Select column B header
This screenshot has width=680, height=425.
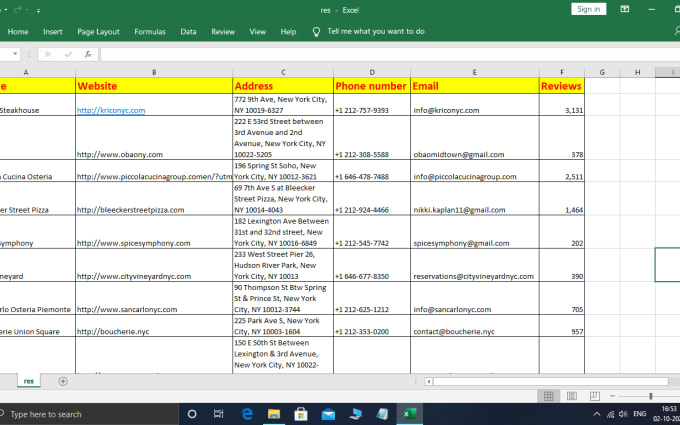154,72
